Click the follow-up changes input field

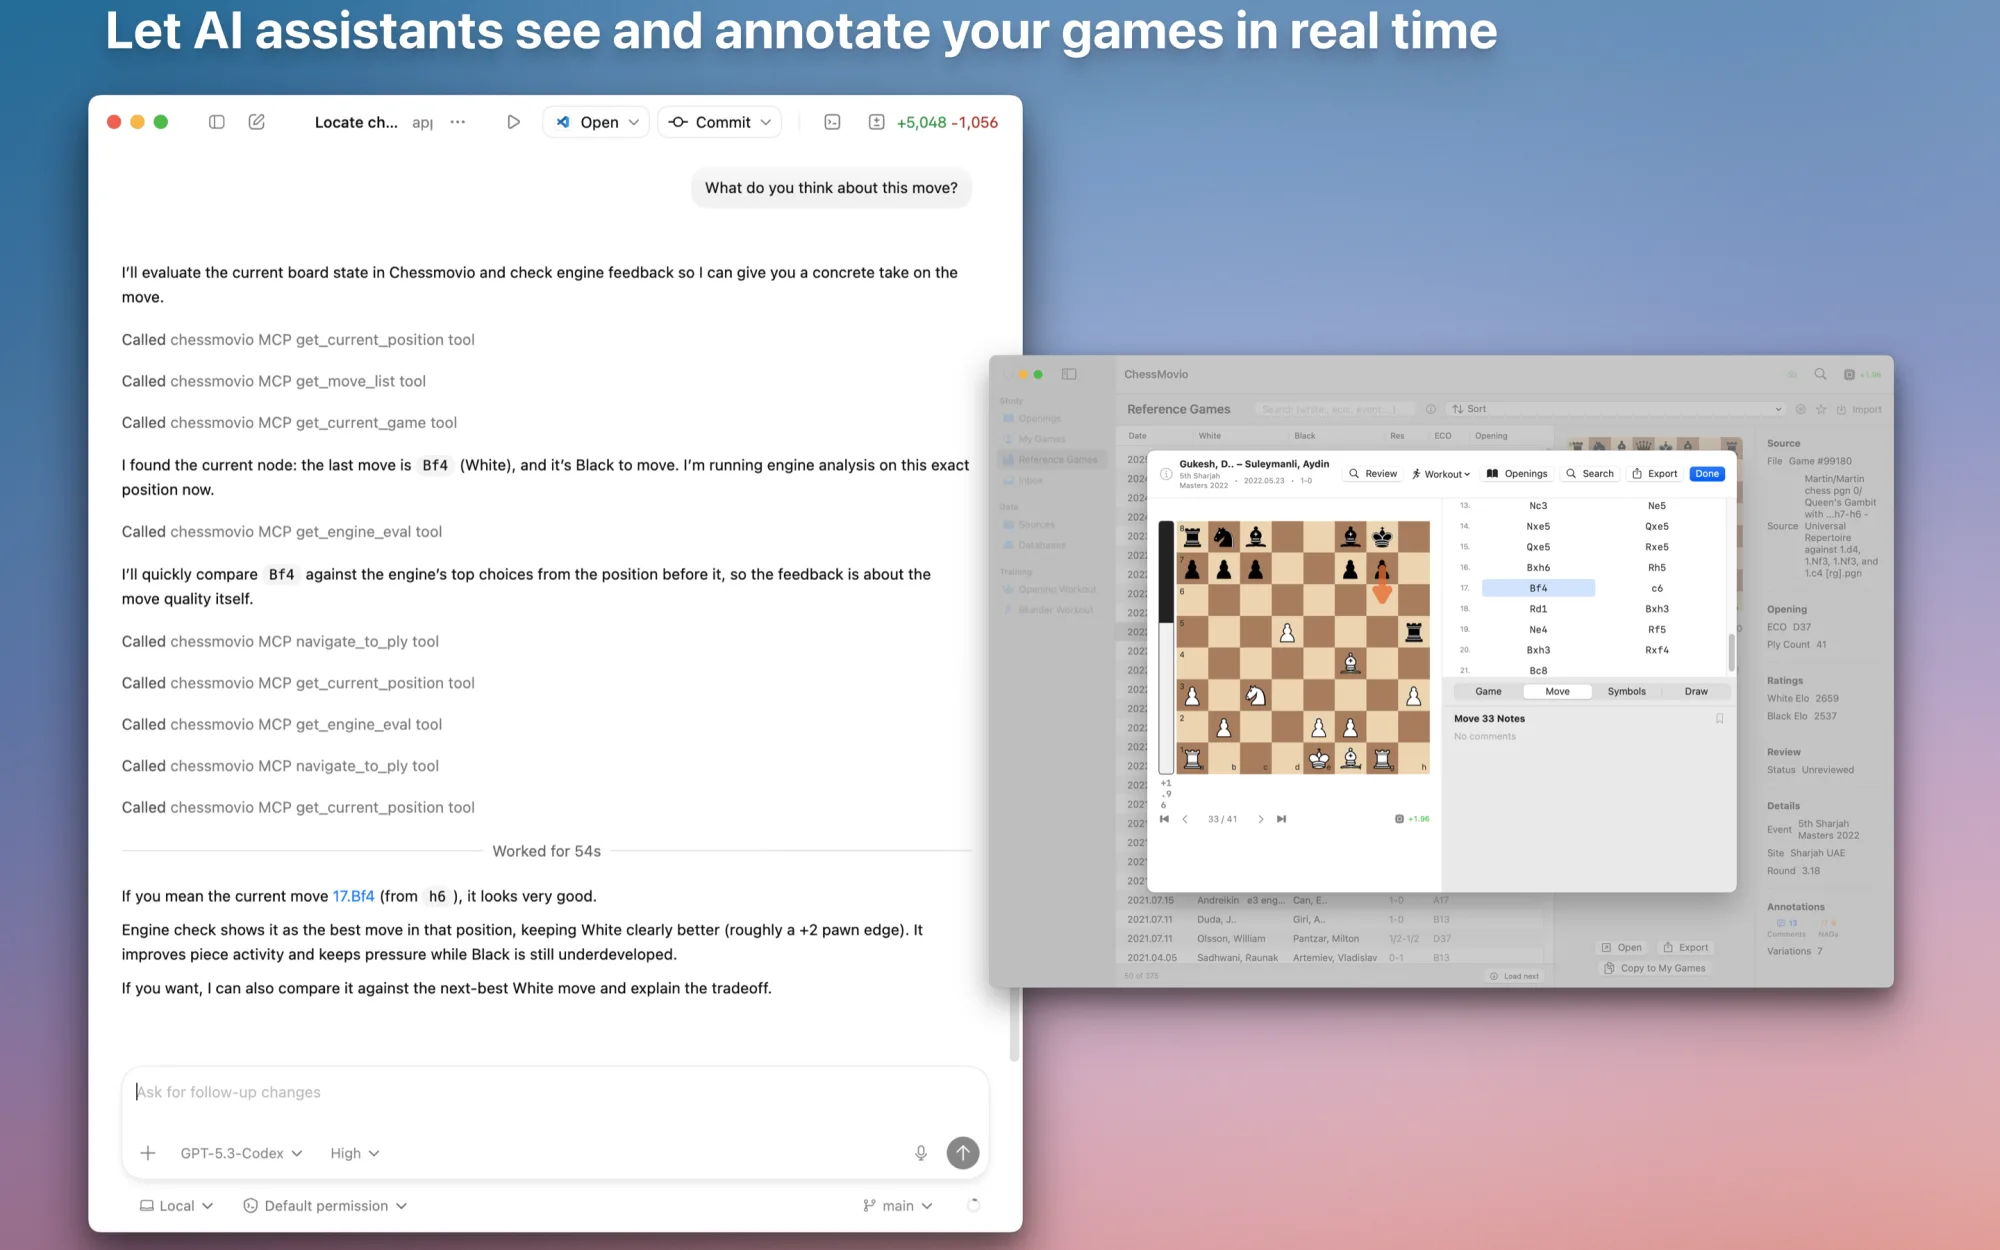[x=555, y=1092]
